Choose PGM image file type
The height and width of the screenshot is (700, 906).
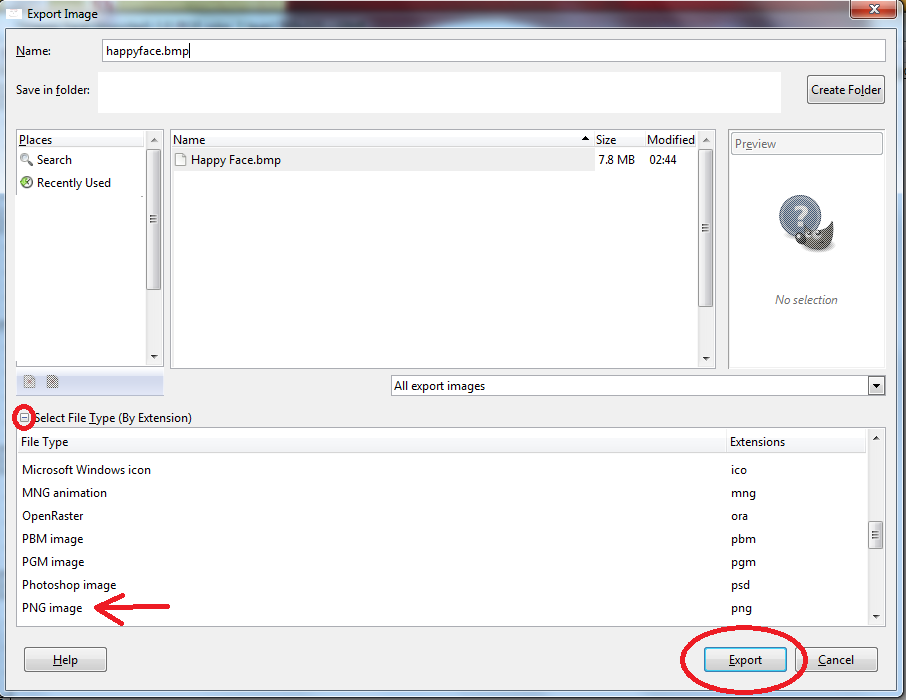coord(53,562)
